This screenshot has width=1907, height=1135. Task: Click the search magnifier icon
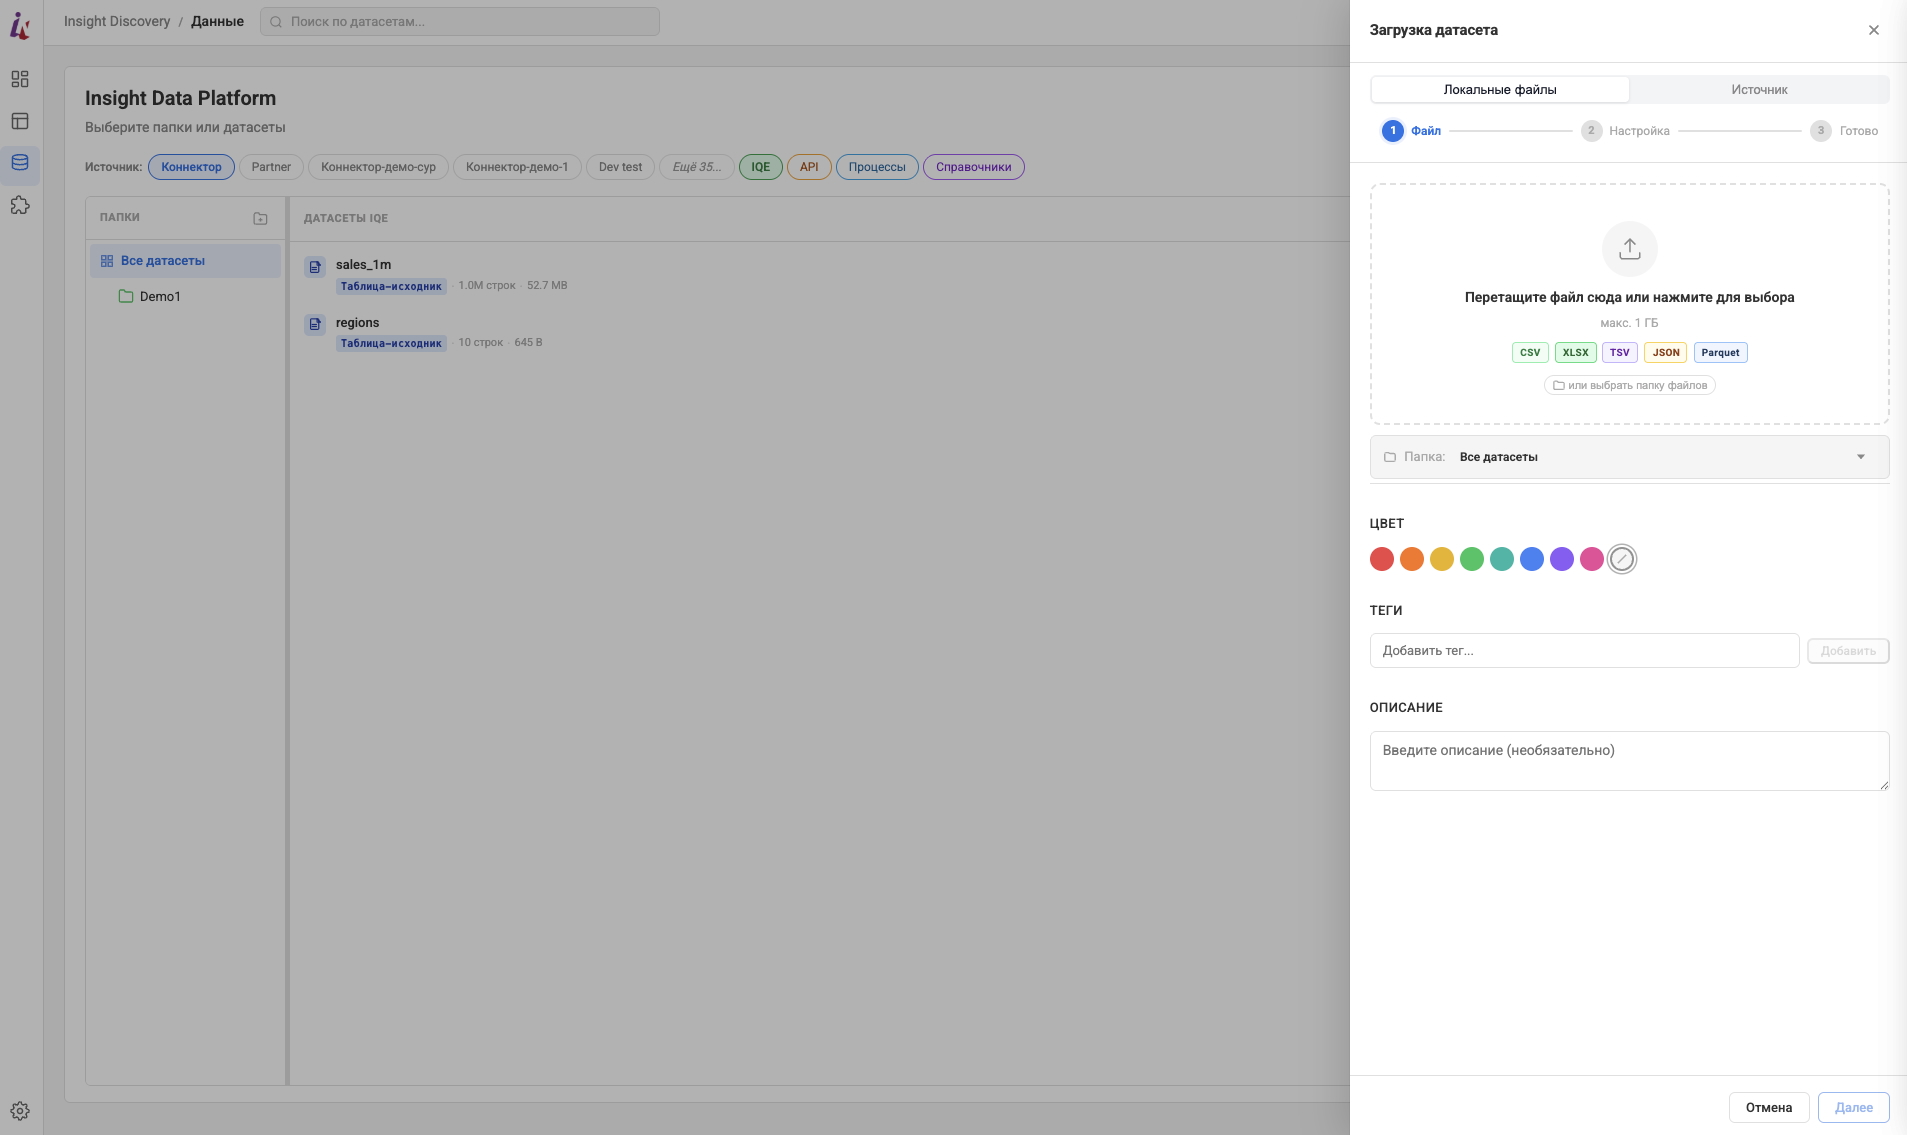pos(276,22)
